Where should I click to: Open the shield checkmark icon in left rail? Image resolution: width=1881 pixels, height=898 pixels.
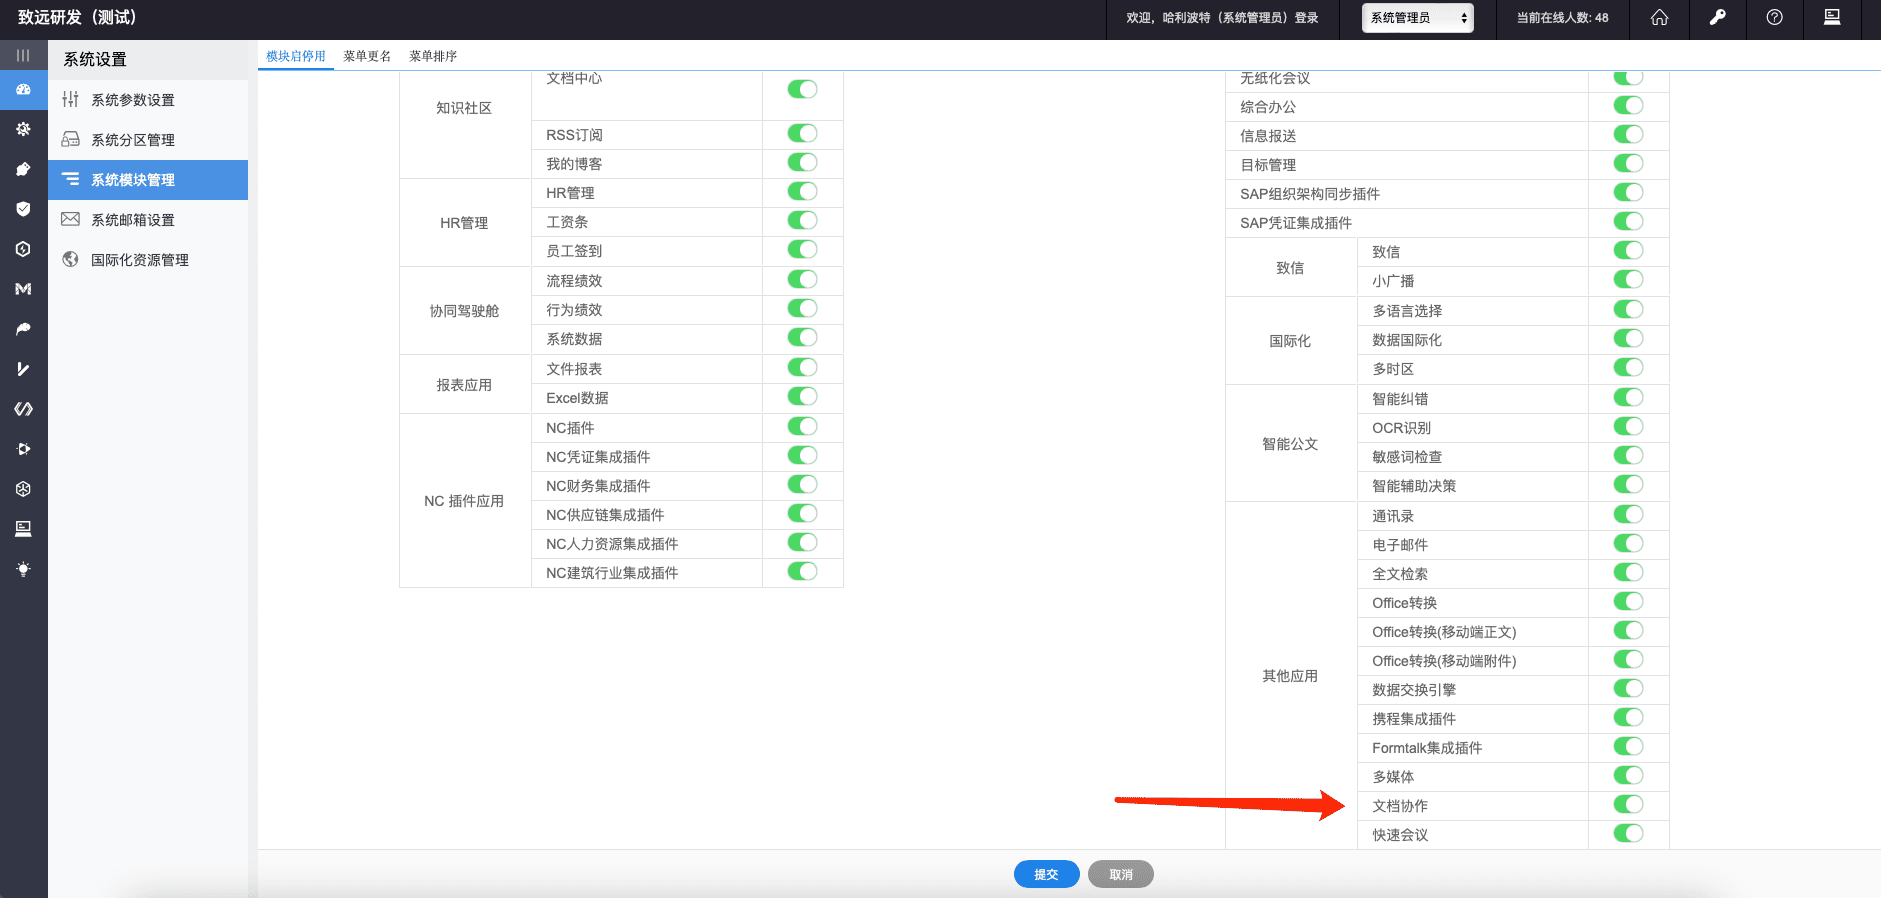(x=23, y=209)
